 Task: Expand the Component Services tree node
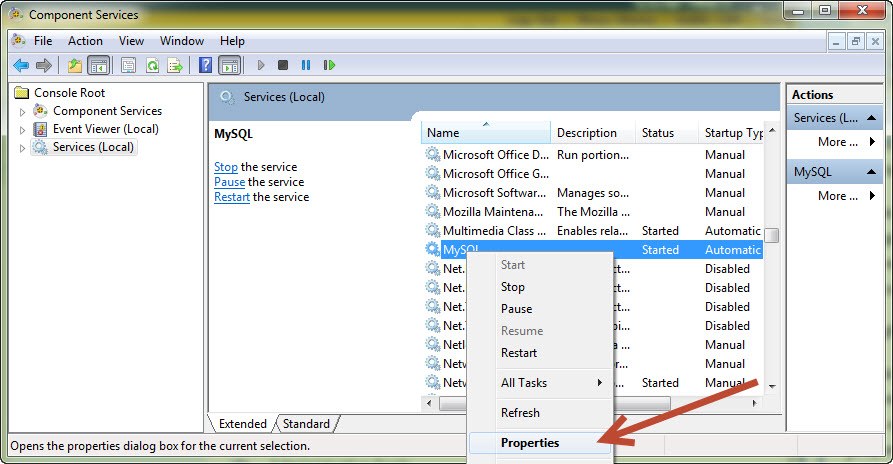pyautogui.click(x=23, y=112)
